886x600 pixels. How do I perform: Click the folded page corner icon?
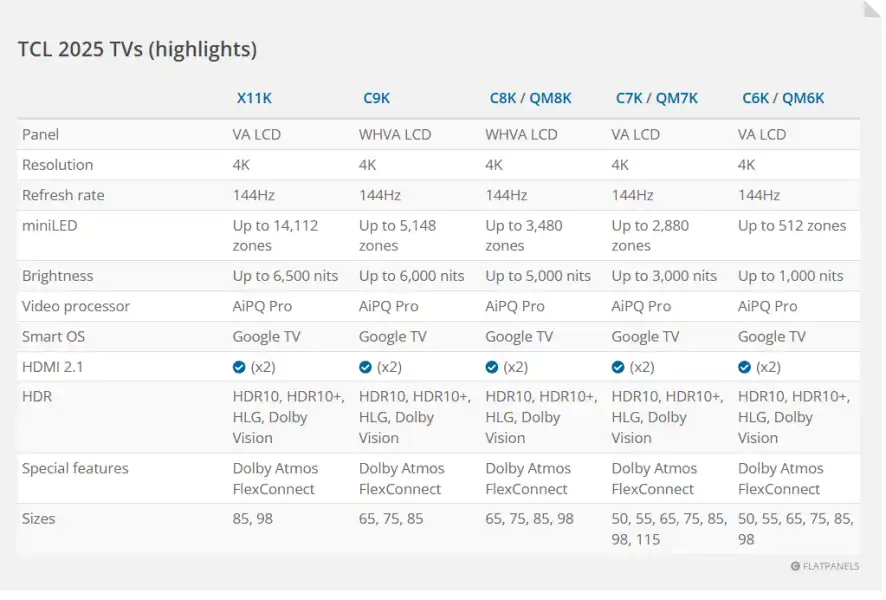[872, 9]
